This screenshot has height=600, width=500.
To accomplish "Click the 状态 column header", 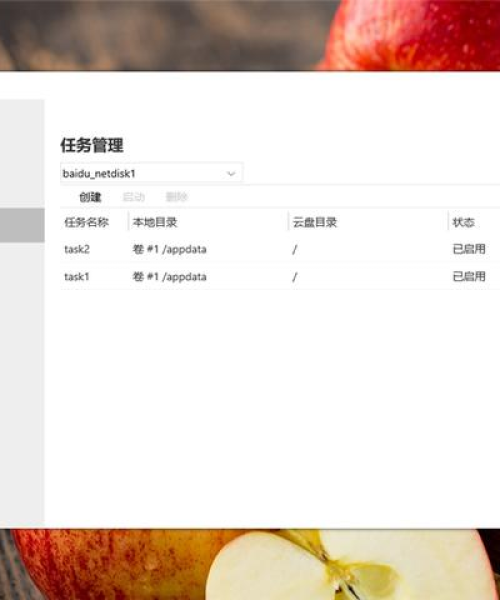I will [x=463, y=222].
